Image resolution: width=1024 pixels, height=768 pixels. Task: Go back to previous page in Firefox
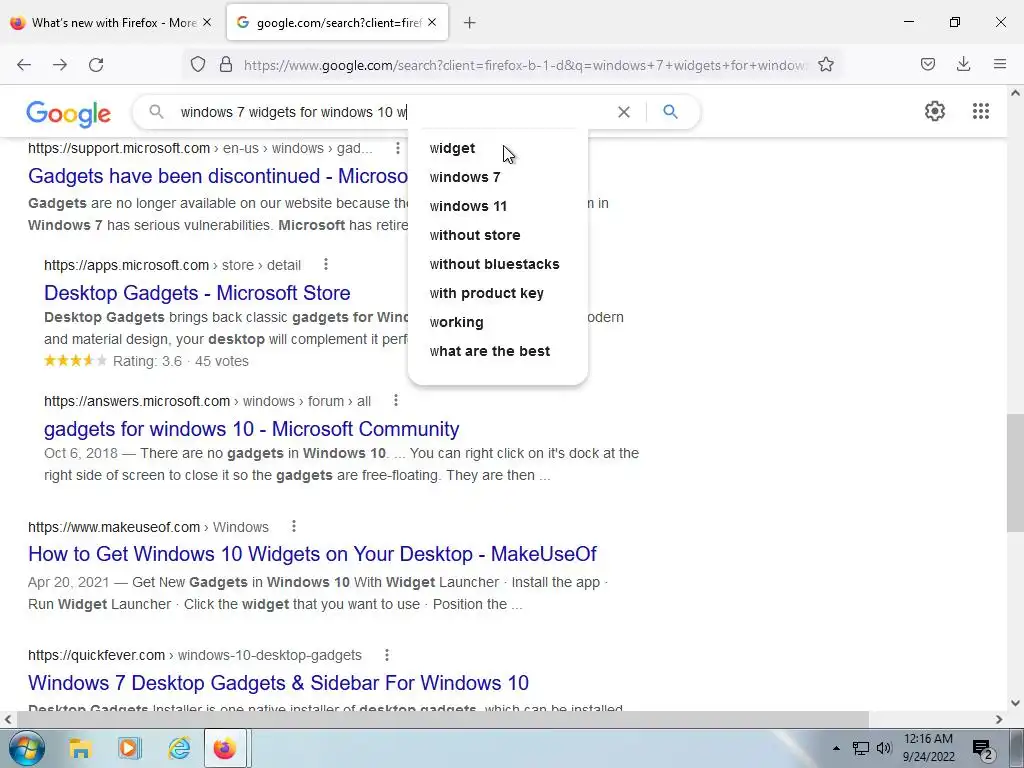24,65
